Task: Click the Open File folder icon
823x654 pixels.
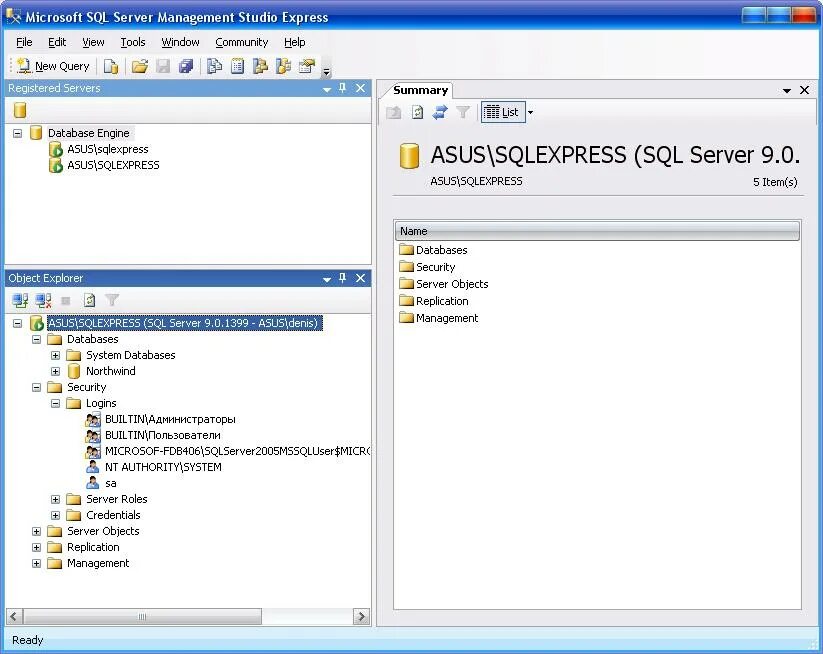Action: (x=140, y=66)
